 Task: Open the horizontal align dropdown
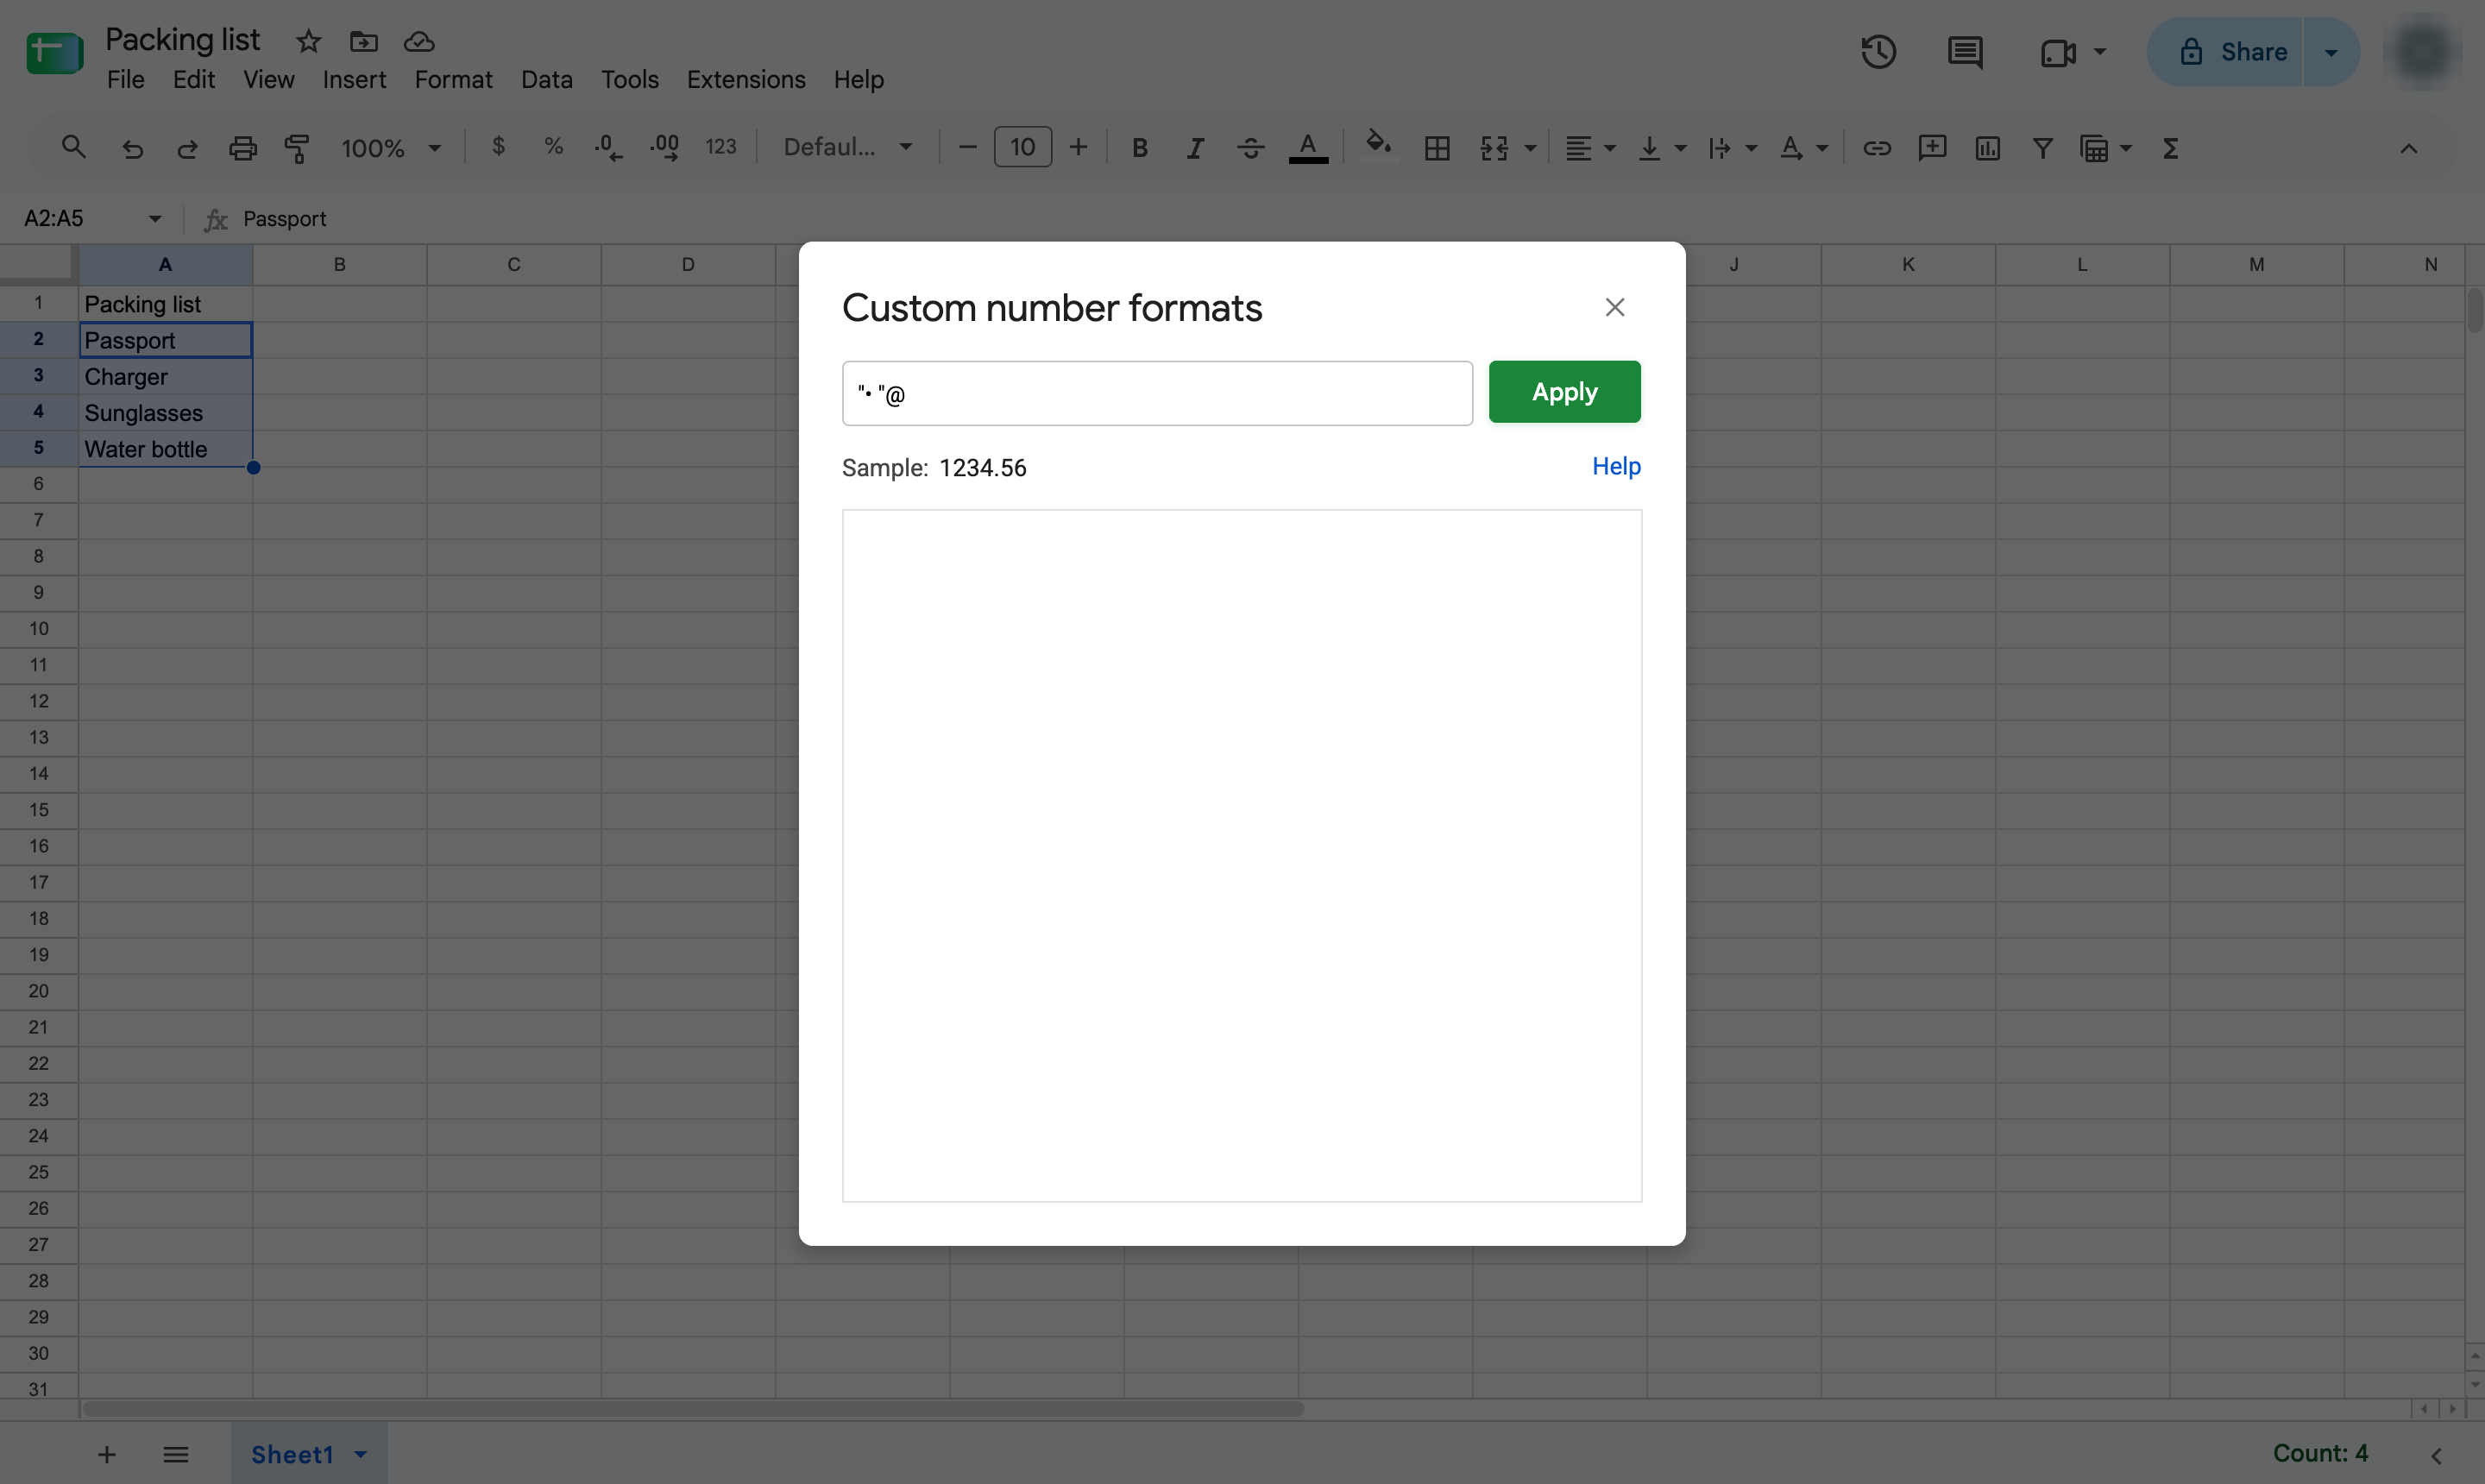point(1590,148)
